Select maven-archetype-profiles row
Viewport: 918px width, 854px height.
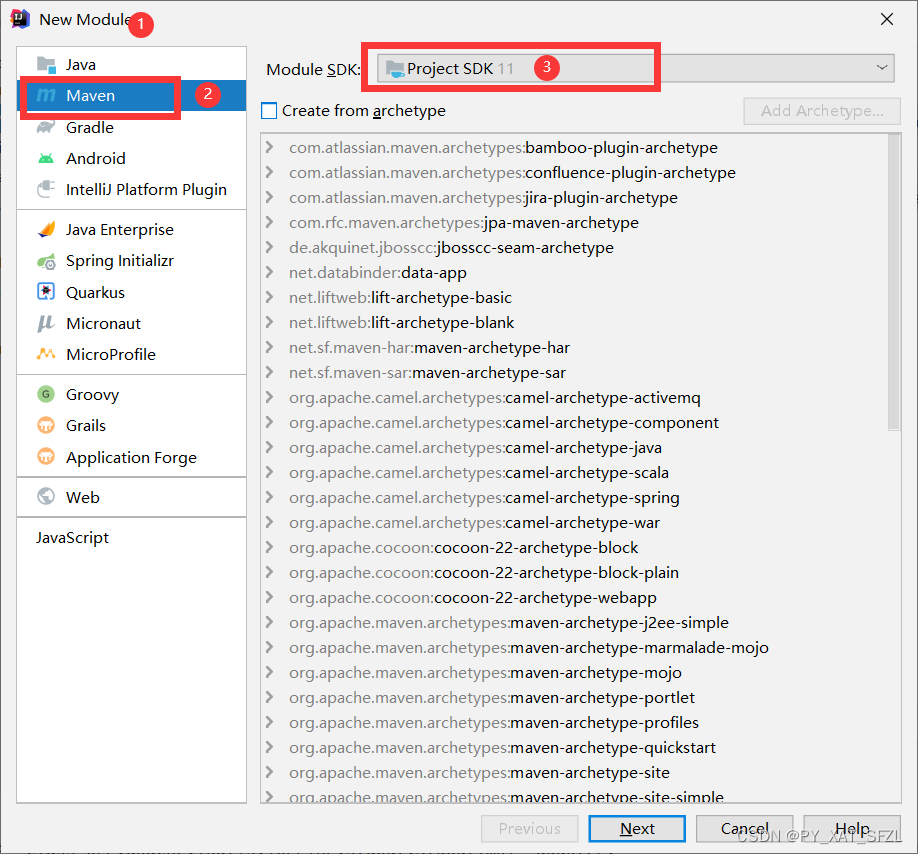[574, 722]
